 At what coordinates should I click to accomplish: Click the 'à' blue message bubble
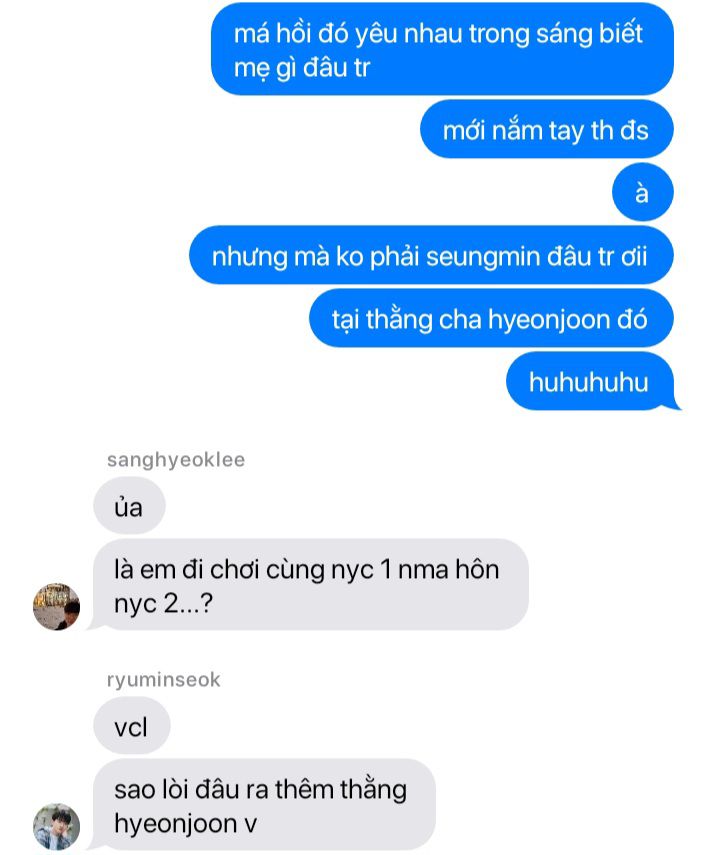tap(643, 192)
